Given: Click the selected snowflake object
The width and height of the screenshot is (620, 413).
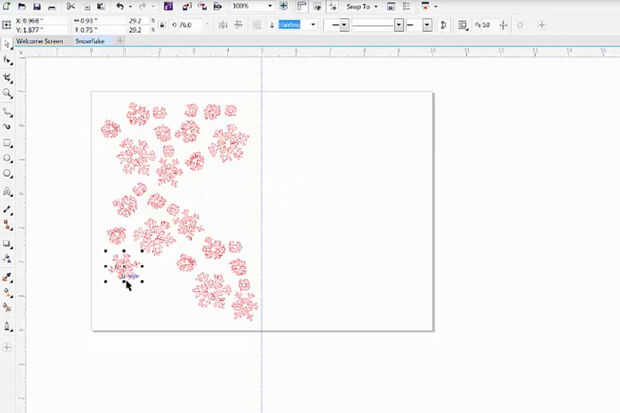Looking at the screenshot, I should 124,266.
